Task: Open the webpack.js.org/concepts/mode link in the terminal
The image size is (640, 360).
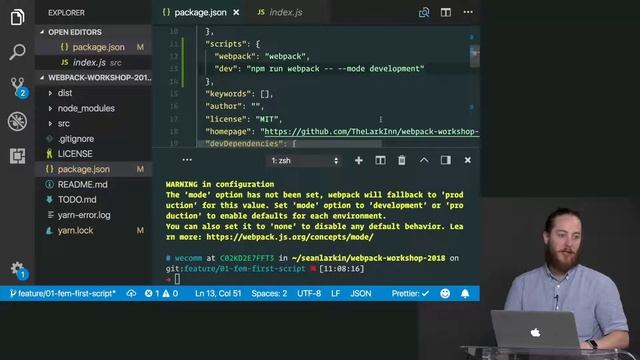Action: click(289, 237)
